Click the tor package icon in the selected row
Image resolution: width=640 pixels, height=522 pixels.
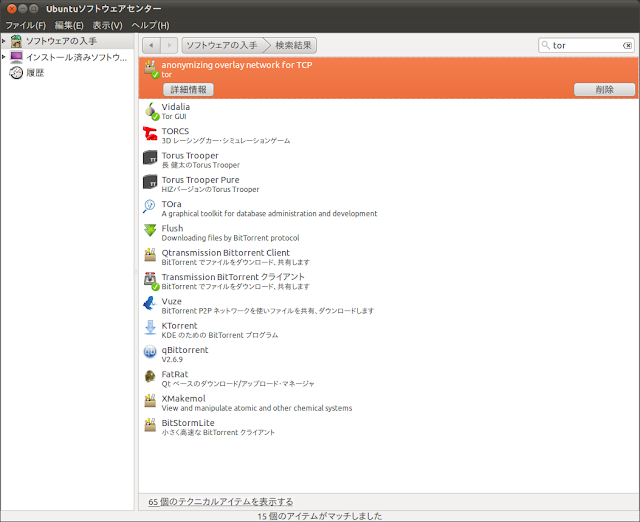click(151, 69)
